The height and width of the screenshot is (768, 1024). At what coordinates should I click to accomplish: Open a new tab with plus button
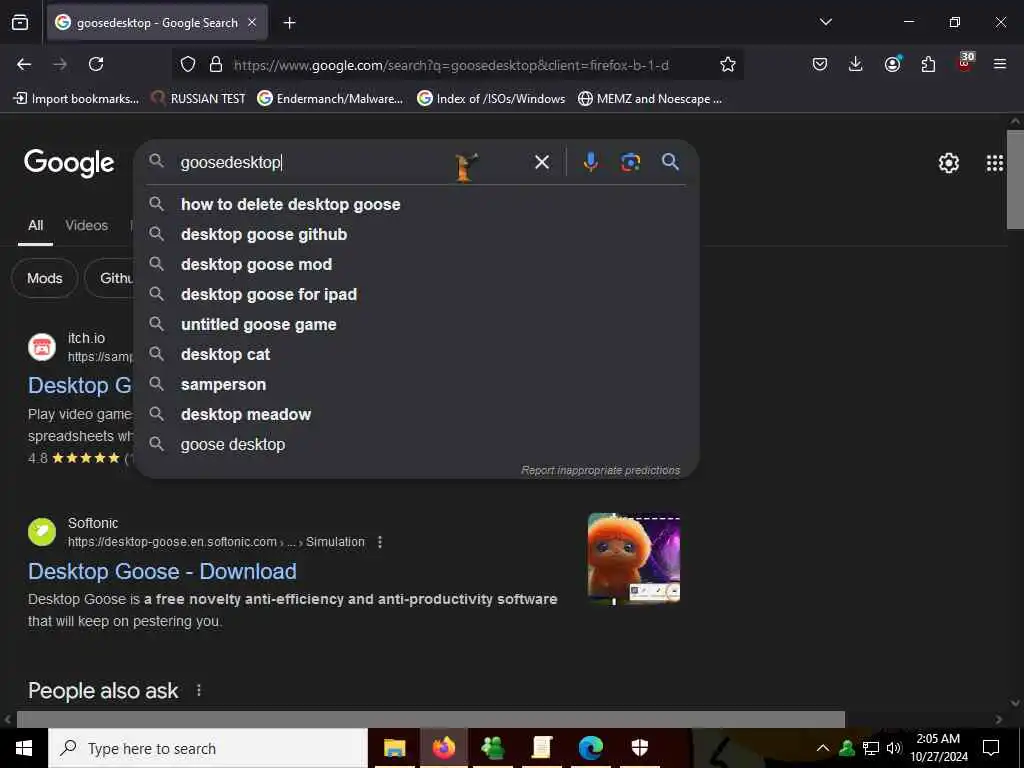click(x=289, y=23)
